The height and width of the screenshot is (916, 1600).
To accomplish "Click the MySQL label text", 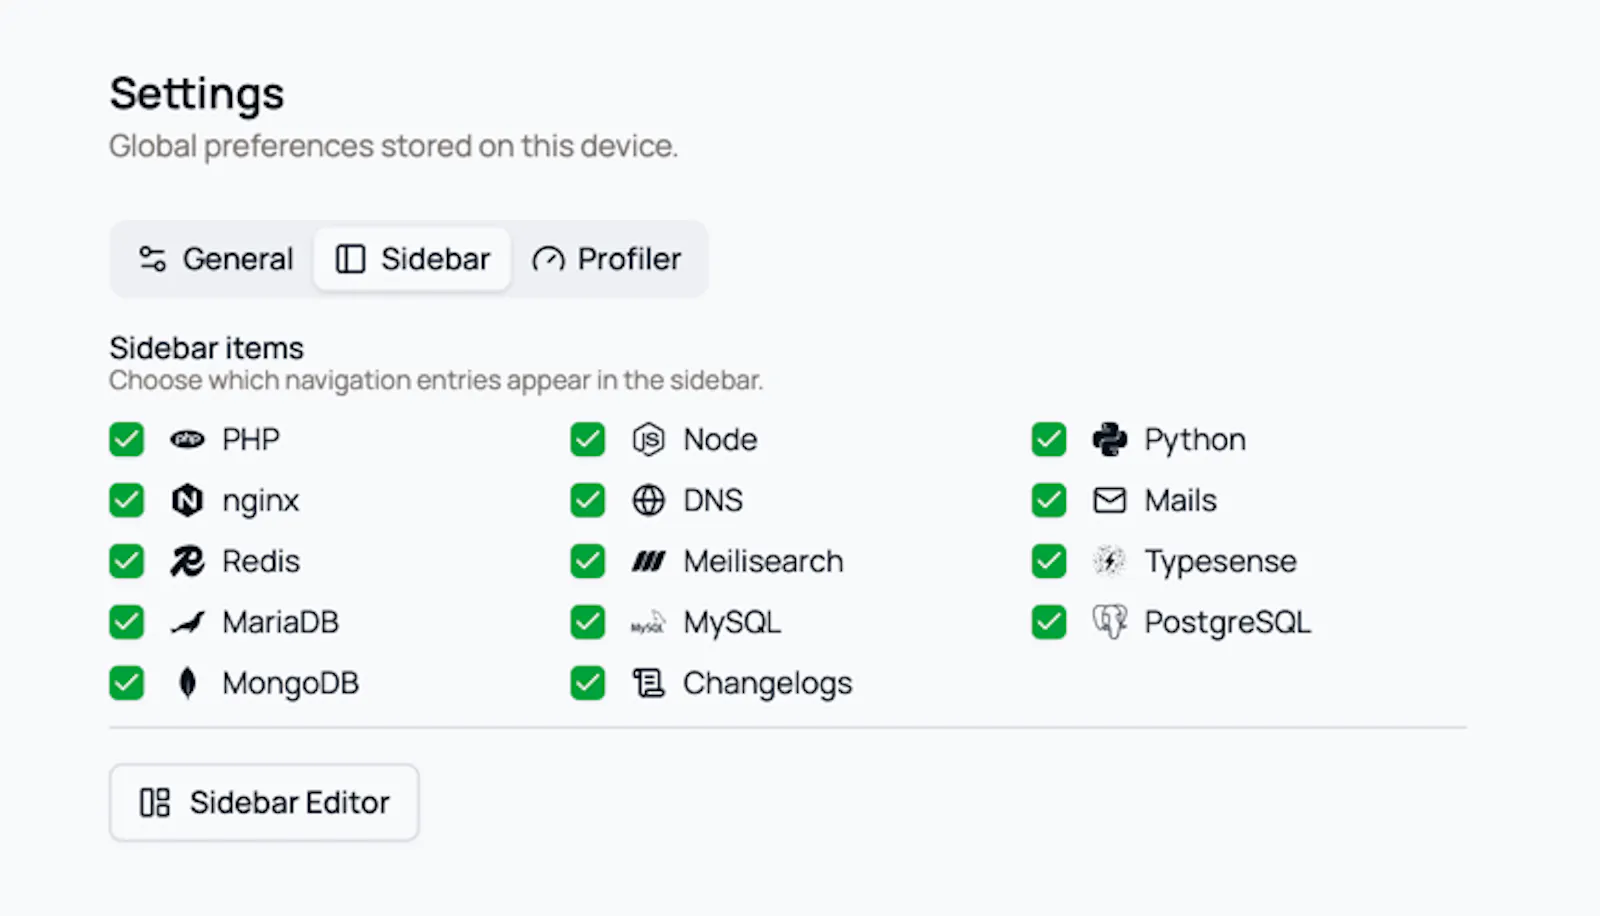I will pos(733,623).
